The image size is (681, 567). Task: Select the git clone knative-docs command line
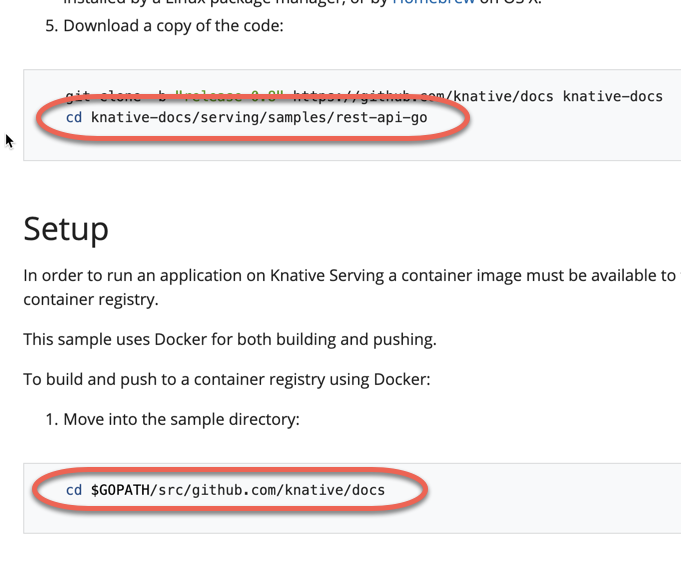pos(364,96)
